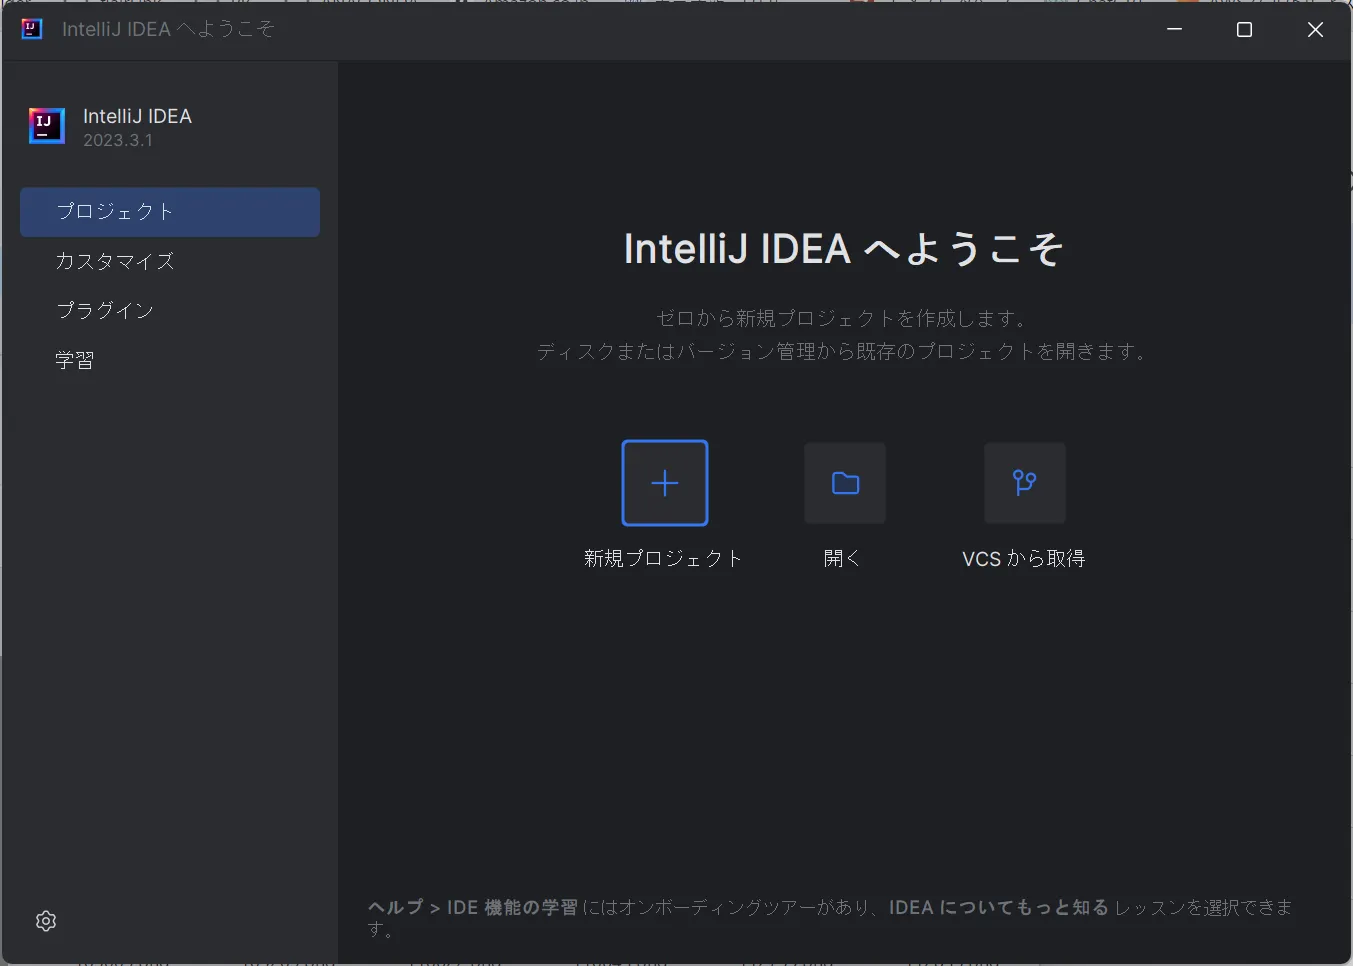Image resolution: width=1353 pixels, height=966 pixels.
Task: Maximize the welcome window
Action: coord(1245,30)
